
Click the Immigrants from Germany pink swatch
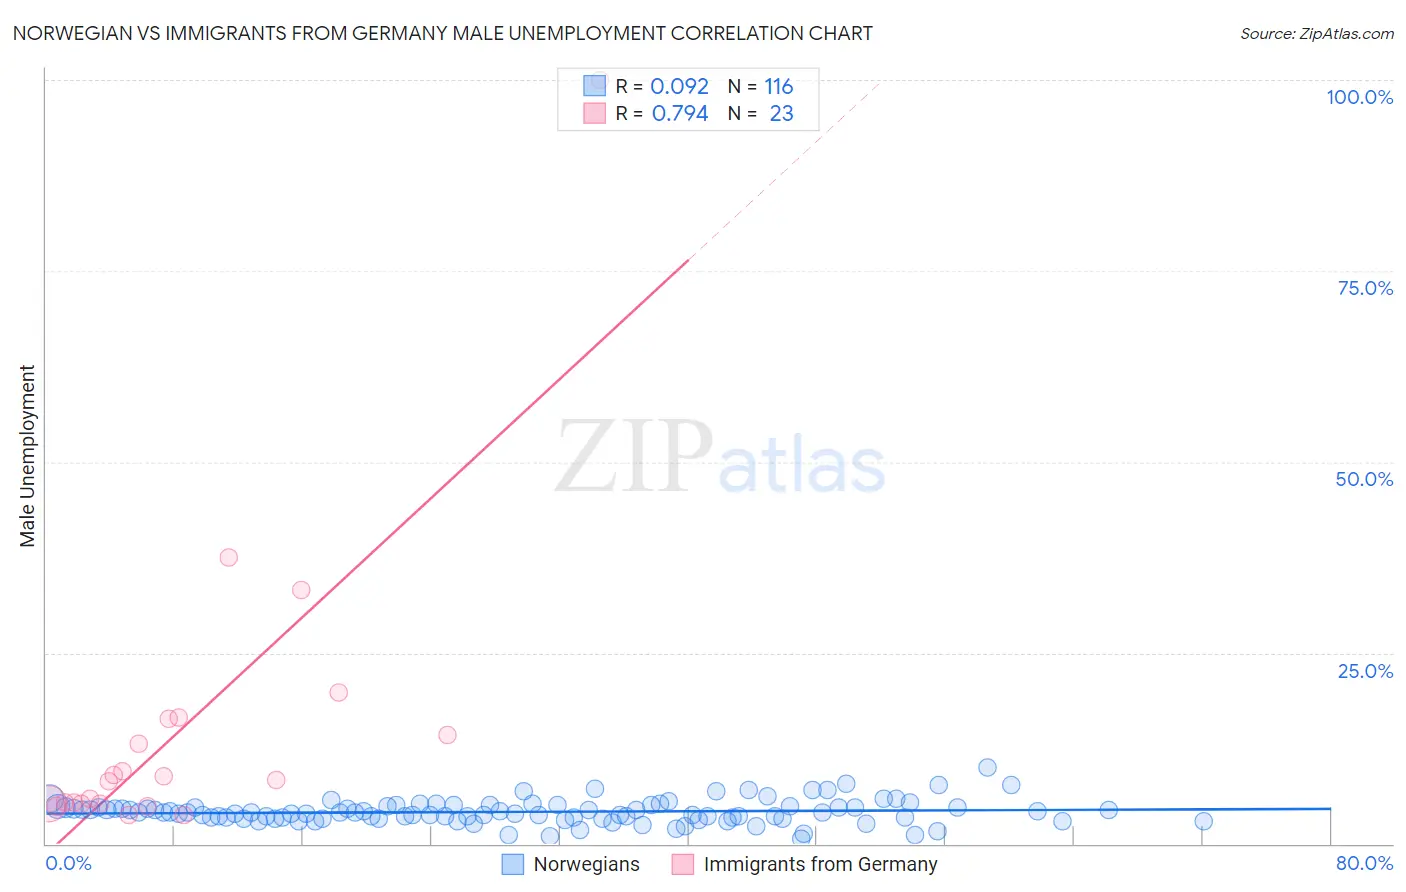coord(683,864)
